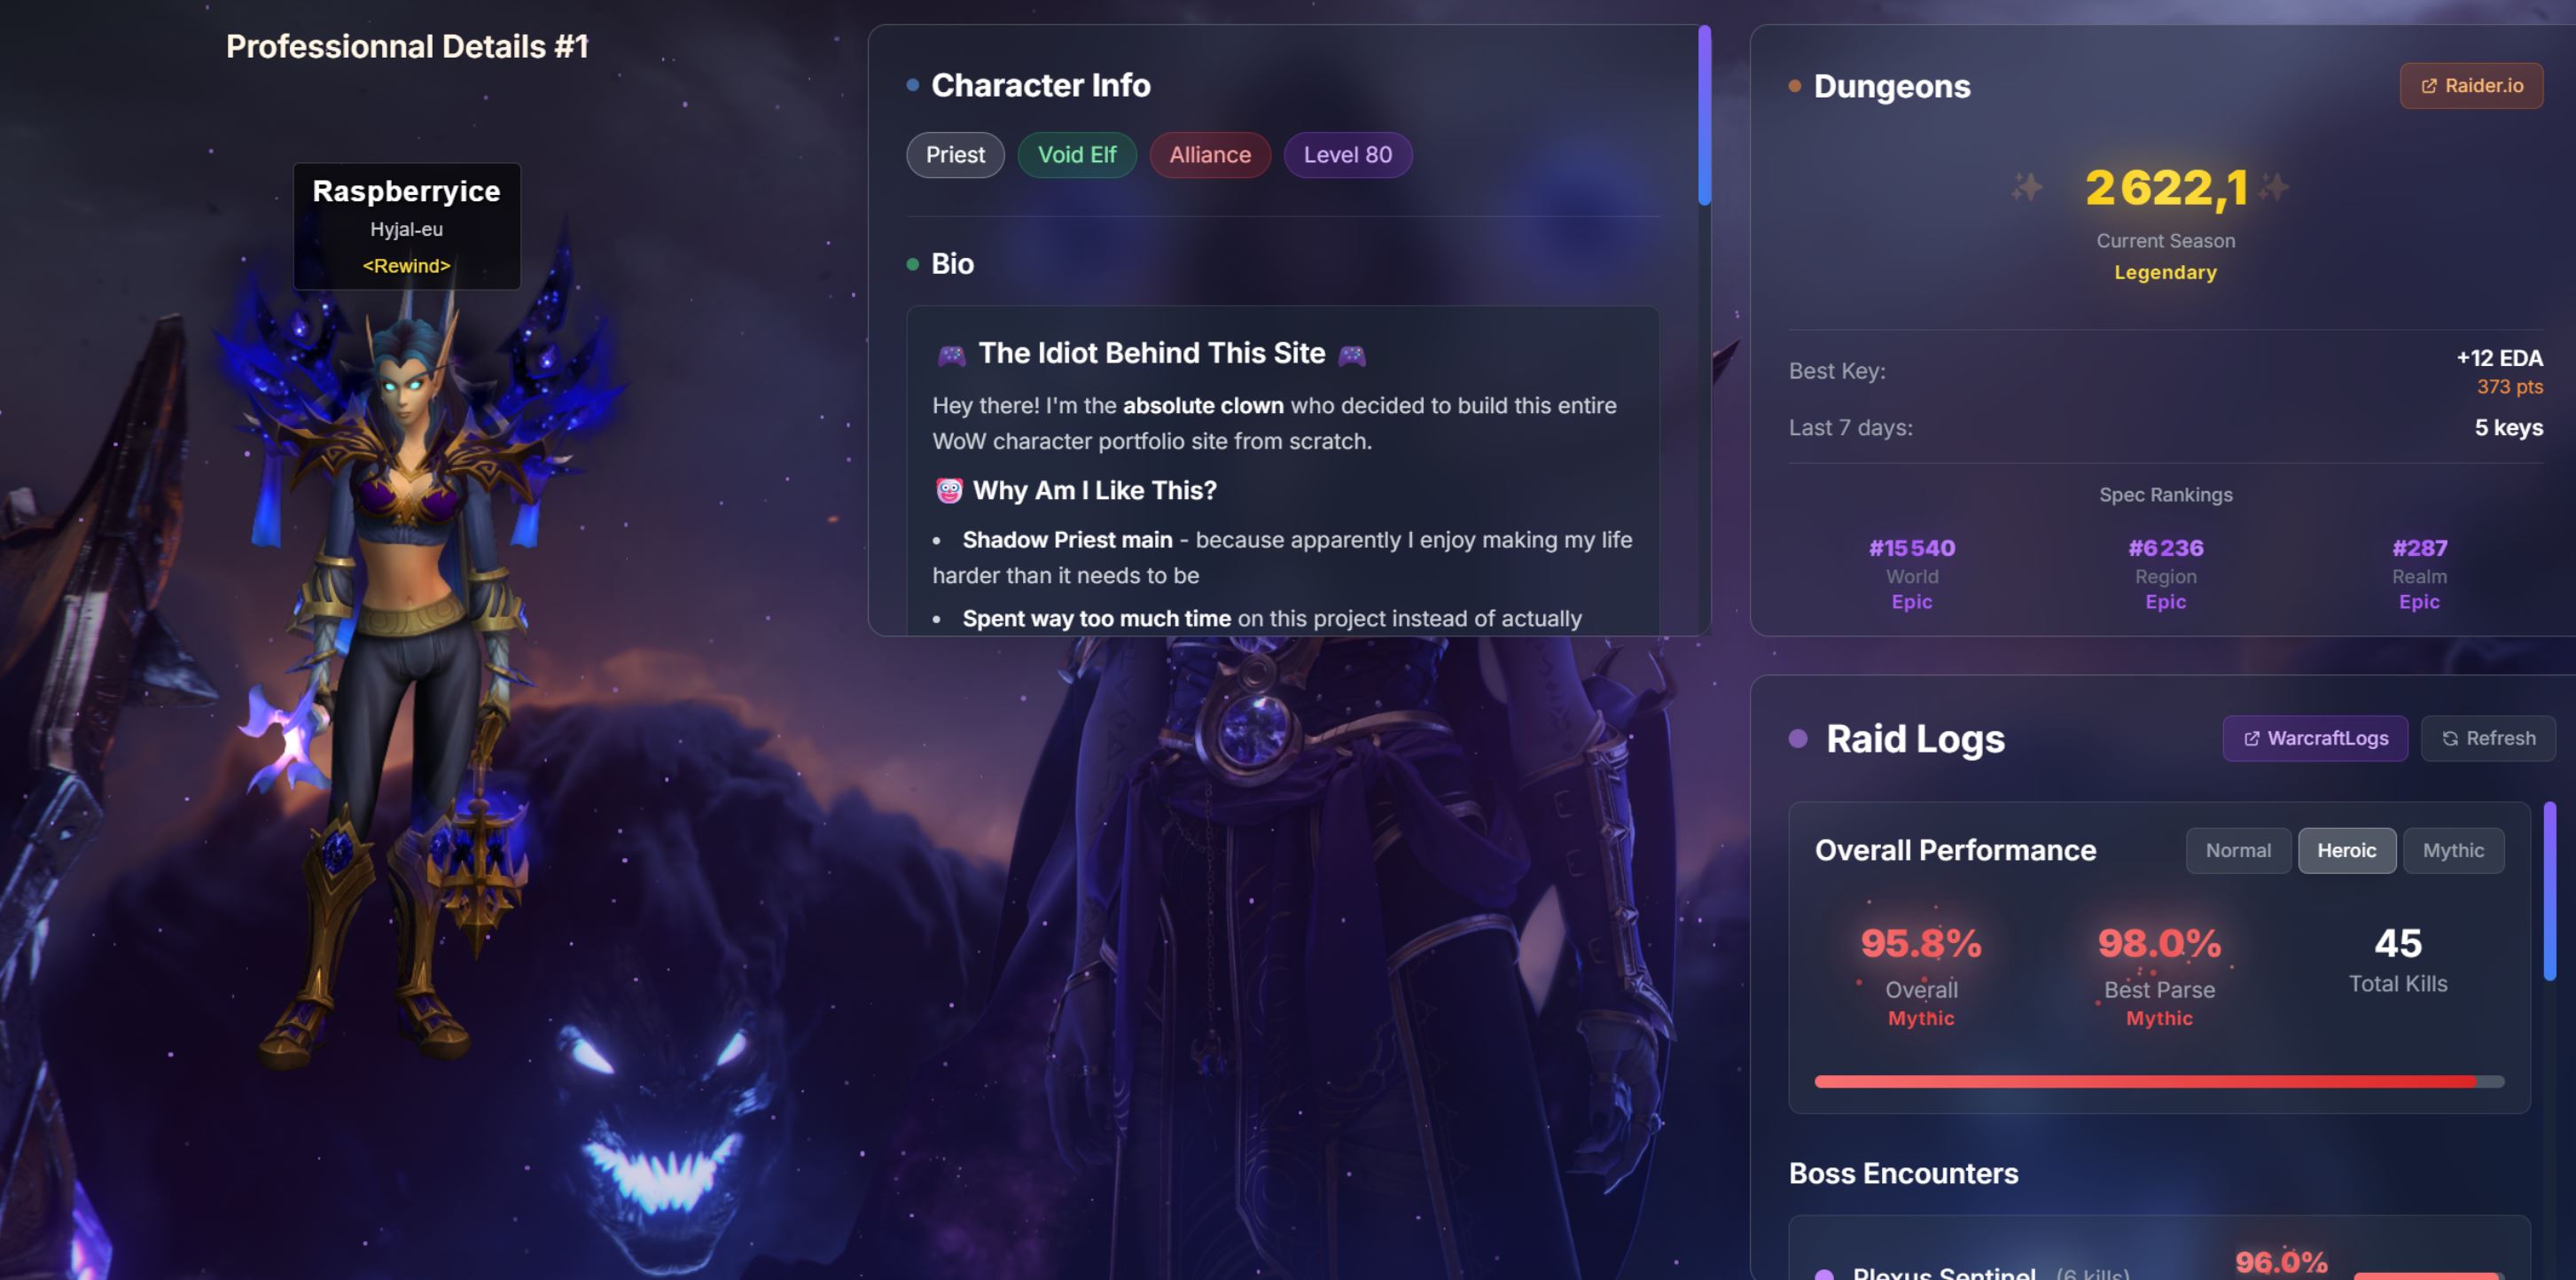Viewport: 2576px width, 1280px height.
Task: Click the Priest class tag
Action: tap(955, 155)
